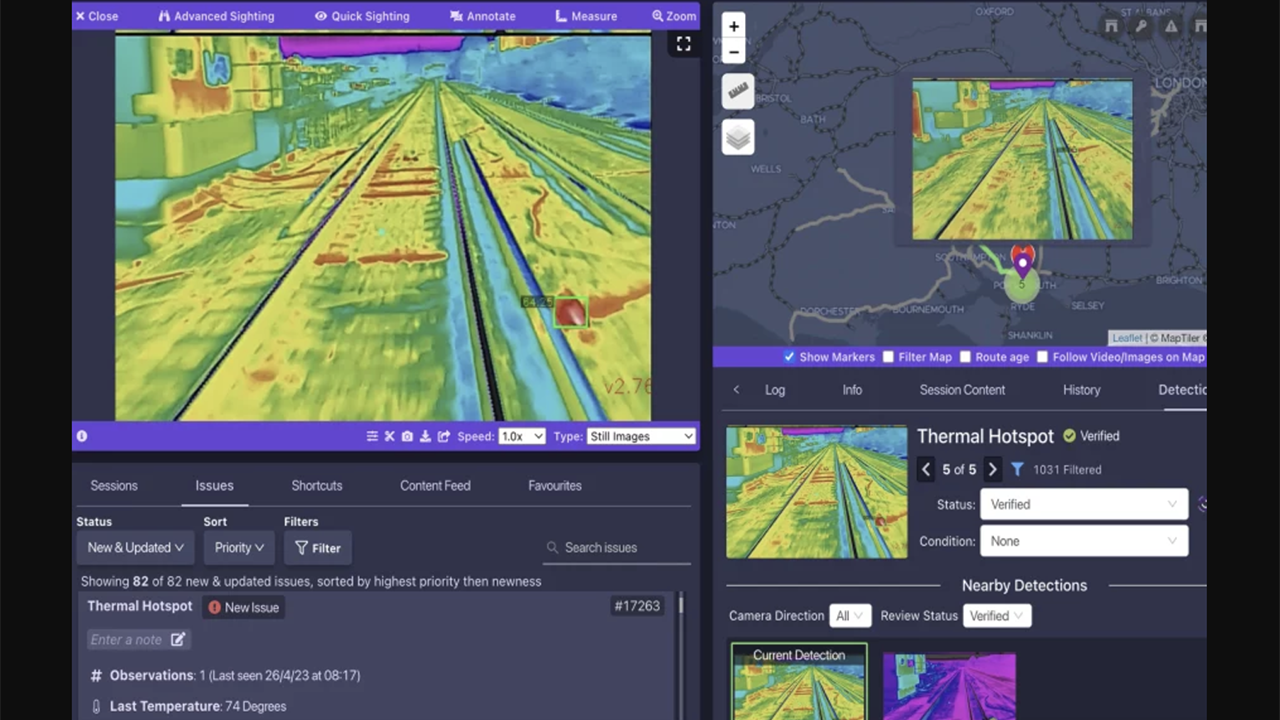Viewport: 1280px width, 720px height.
Task: Open the Annotate tool
Action: point(482,15)
